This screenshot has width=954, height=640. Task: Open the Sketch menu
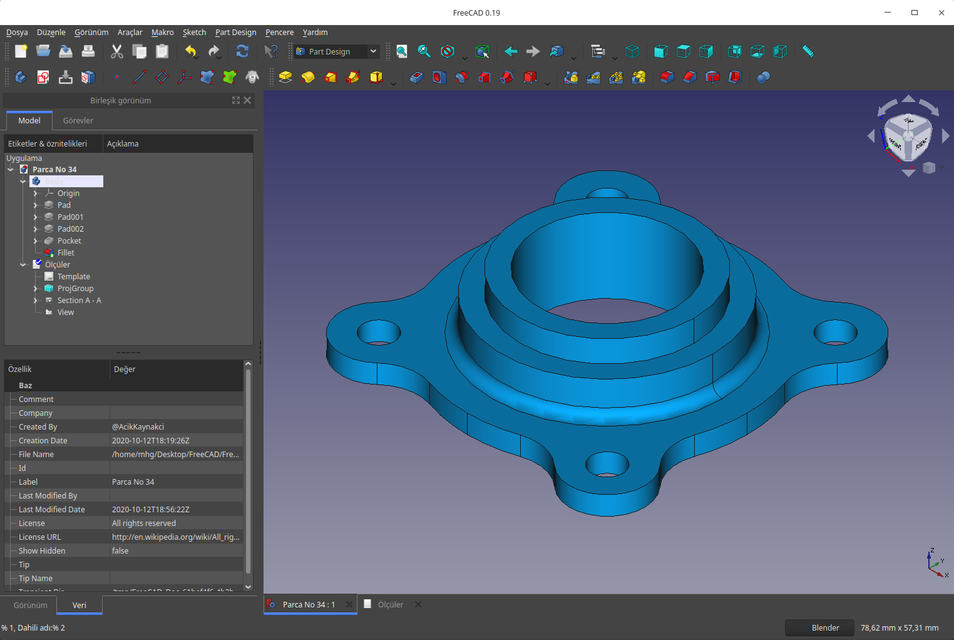pos(194,32)
